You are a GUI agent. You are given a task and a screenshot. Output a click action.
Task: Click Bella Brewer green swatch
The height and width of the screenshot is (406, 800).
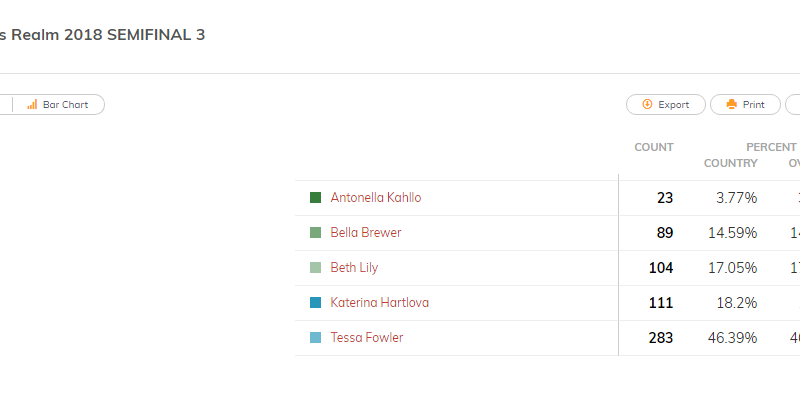(315, 233)
